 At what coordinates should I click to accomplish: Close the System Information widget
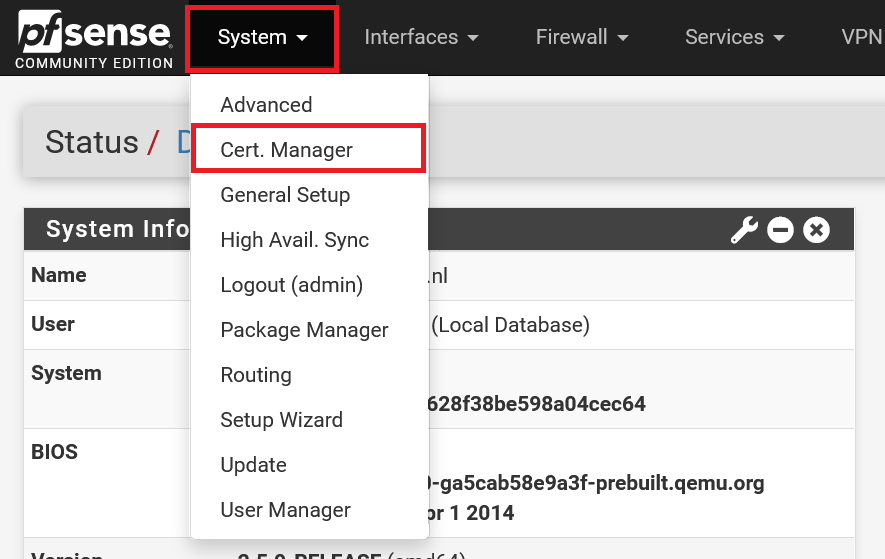tap(817, 231)
